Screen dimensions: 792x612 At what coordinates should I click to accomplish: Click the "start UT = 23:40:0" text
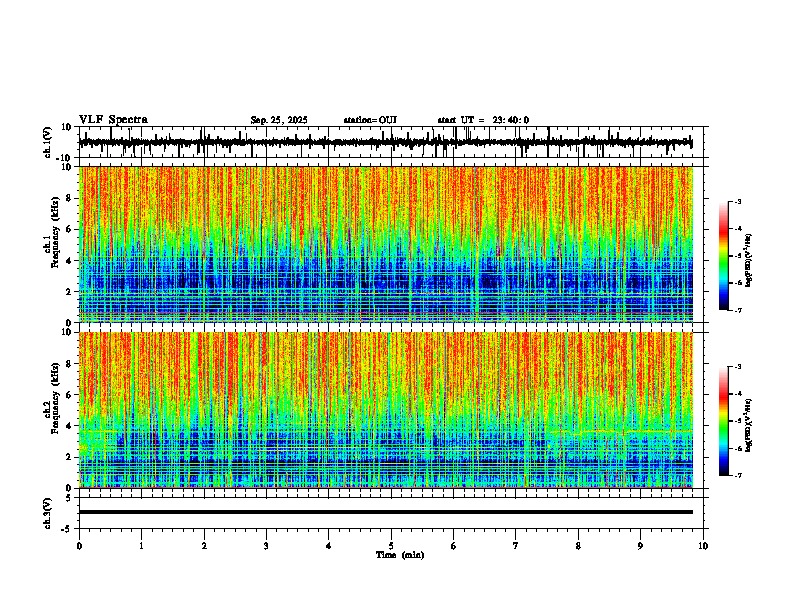pyautogui.click(x=483, y=120)
